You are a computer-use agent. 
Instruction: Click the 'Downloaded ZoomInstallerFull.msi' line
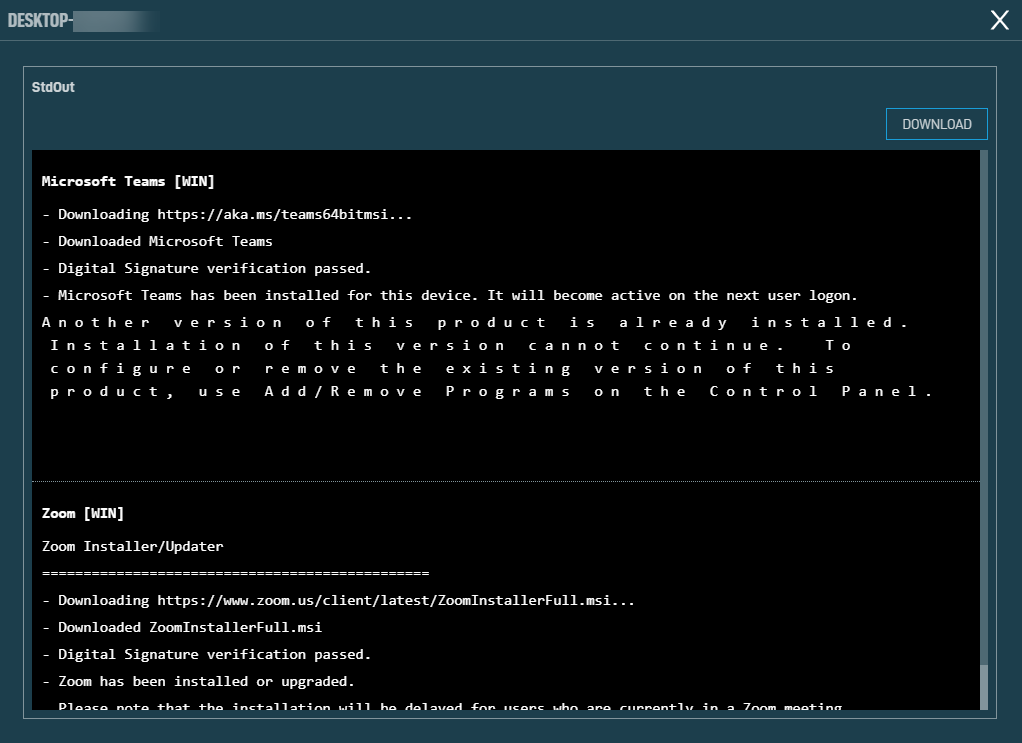pyautogui.click(x=182, y=627)
